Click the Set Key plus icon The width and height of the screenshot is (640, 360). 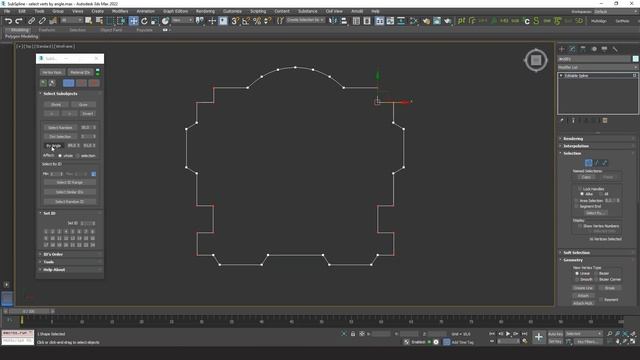pos(538,337)
